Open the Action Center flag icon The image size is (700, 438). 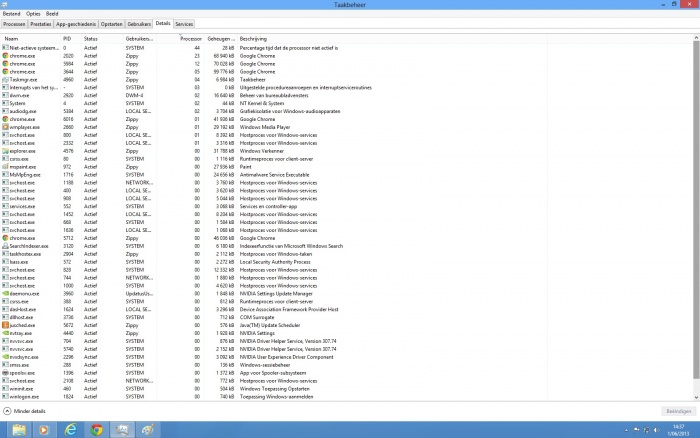tap(637, 430)
